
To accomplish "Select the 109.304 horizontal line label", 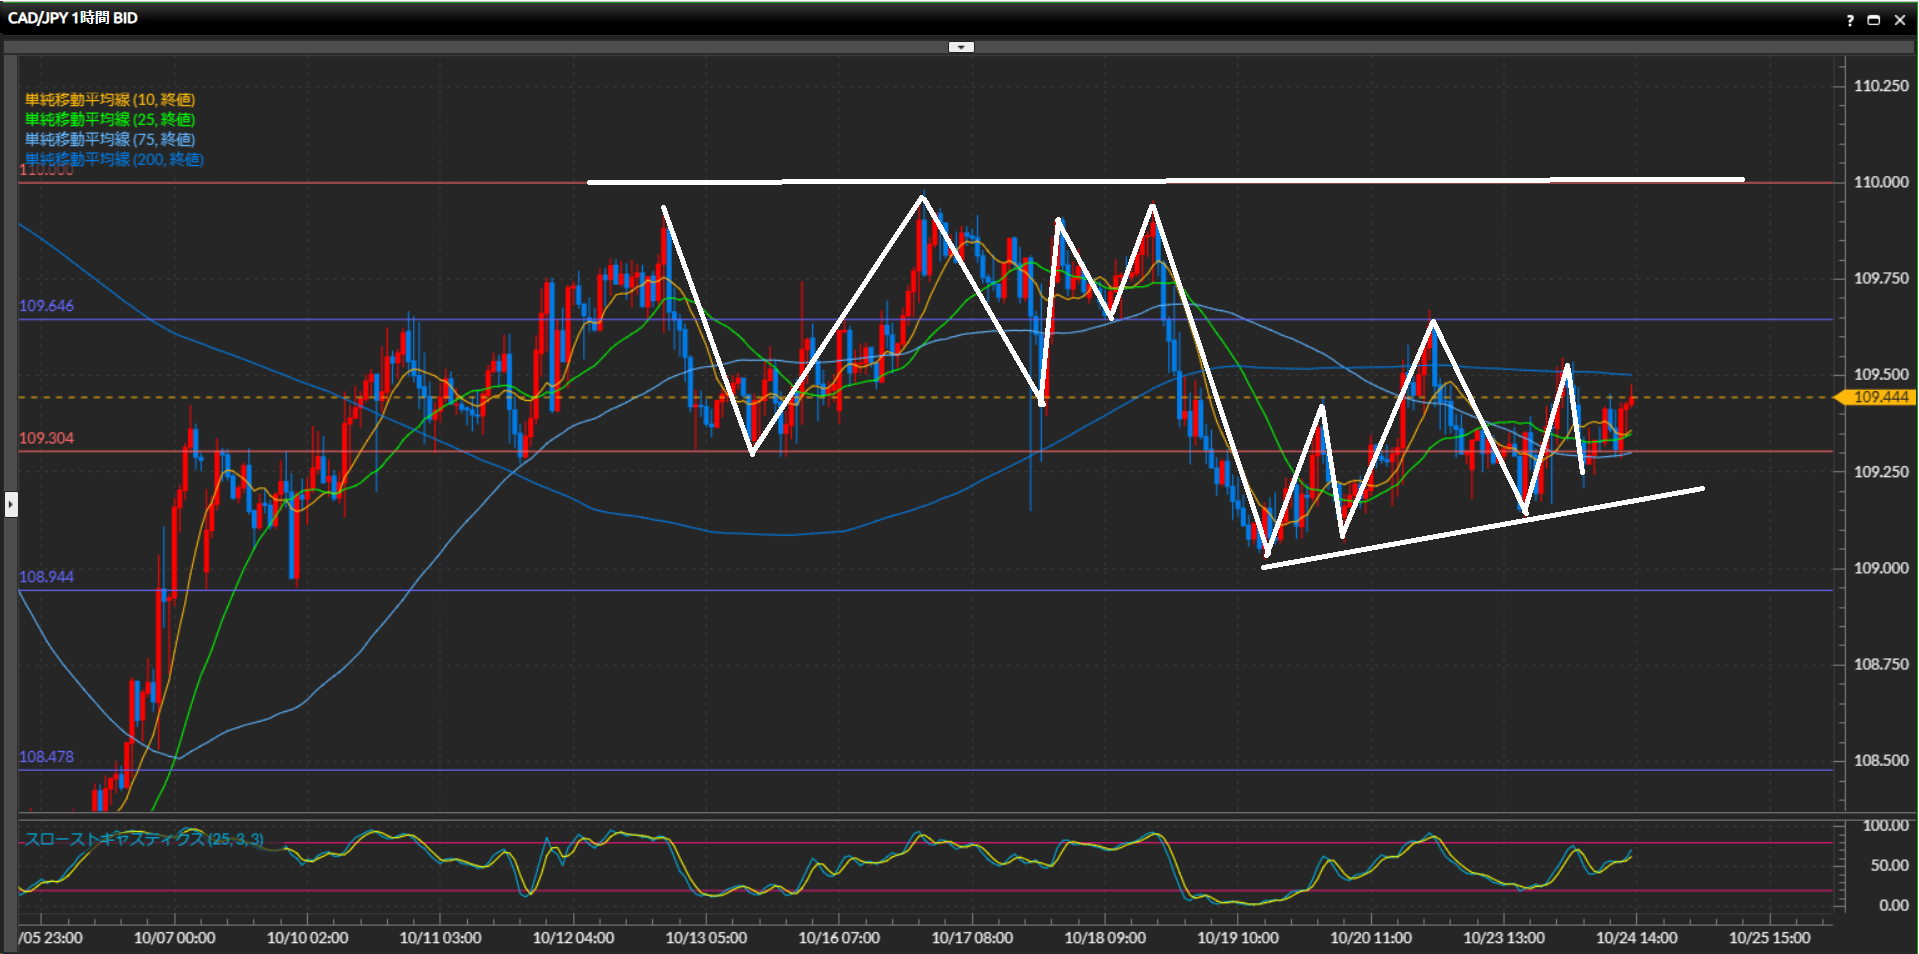I will click(46, 438).
